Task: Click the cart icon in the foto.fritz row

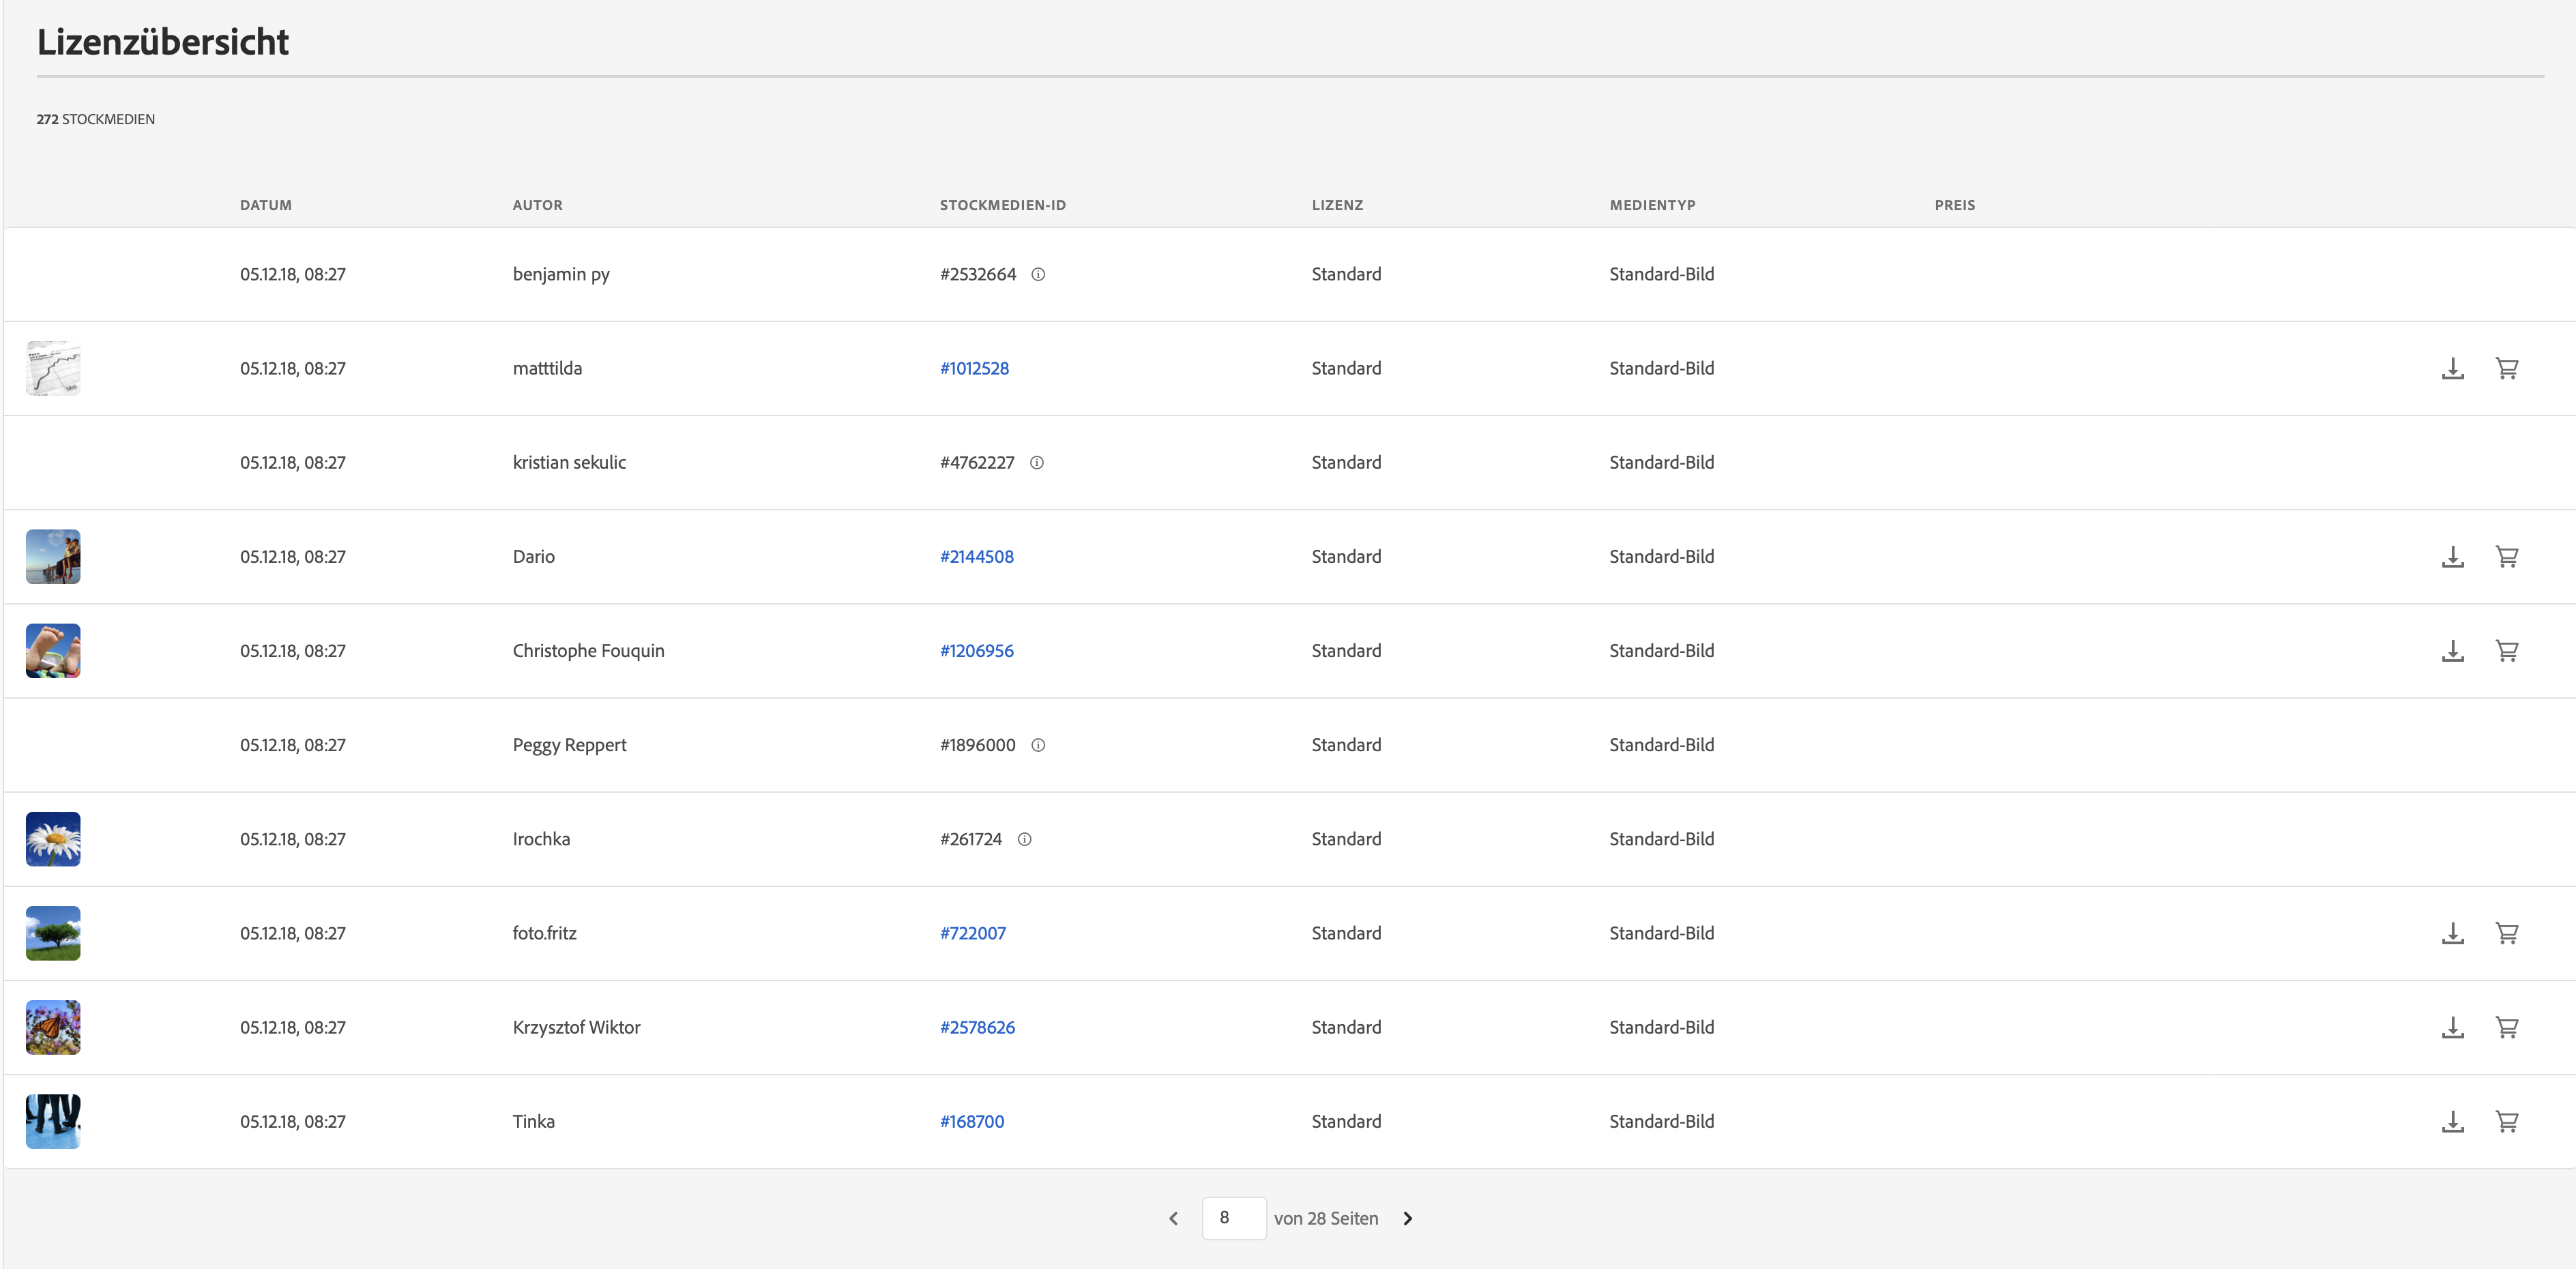Action: (2506, 933)
